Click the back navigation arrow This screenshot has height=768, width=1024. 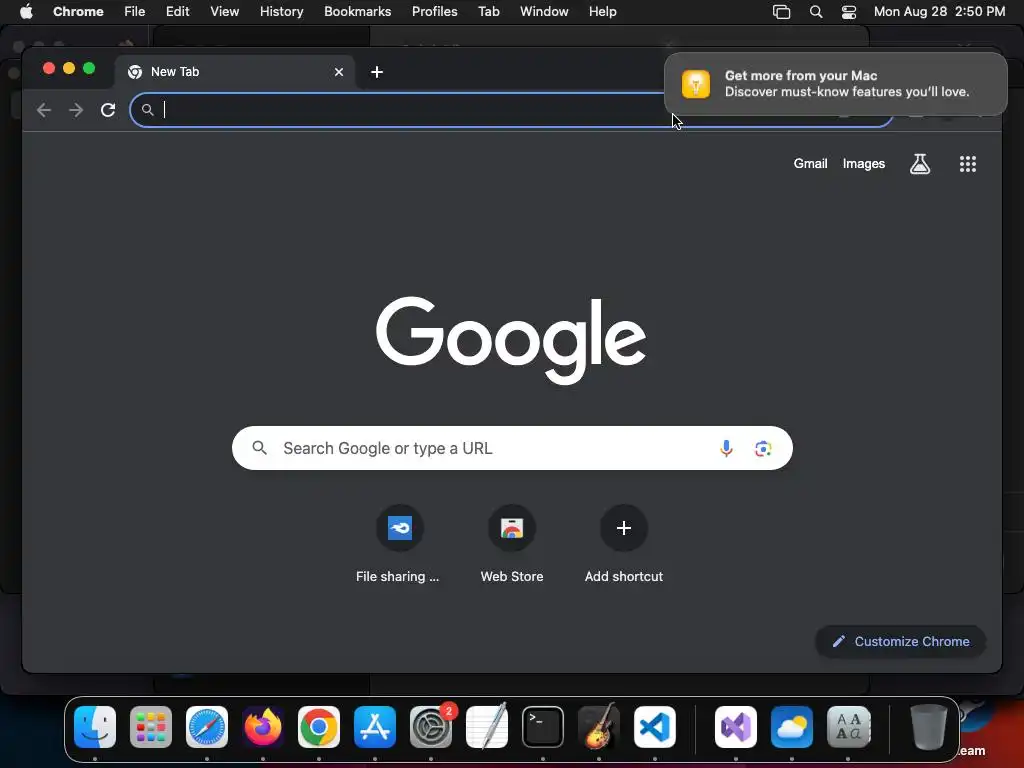point(44,110)
